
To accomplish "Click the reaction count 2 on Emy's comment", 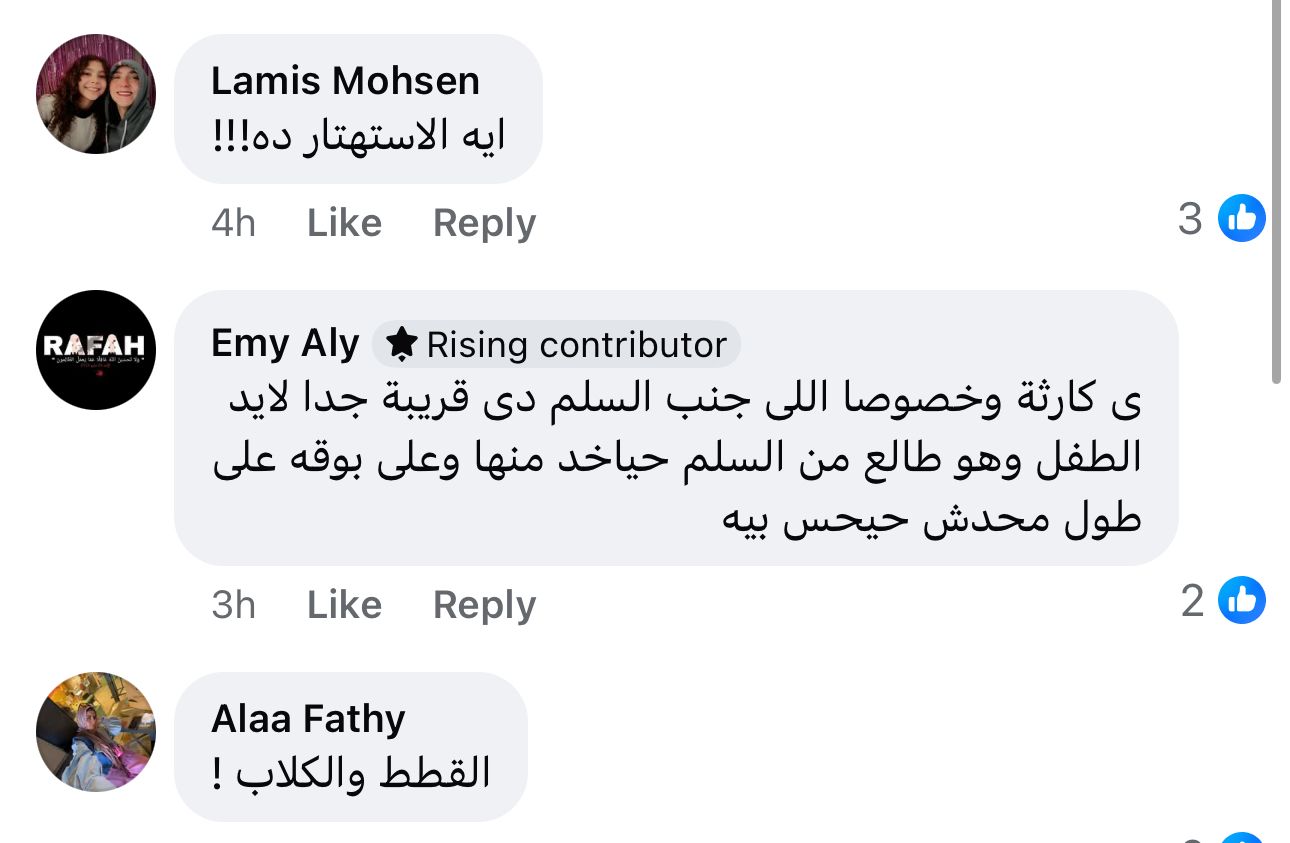I will (x=1192, y=601).
